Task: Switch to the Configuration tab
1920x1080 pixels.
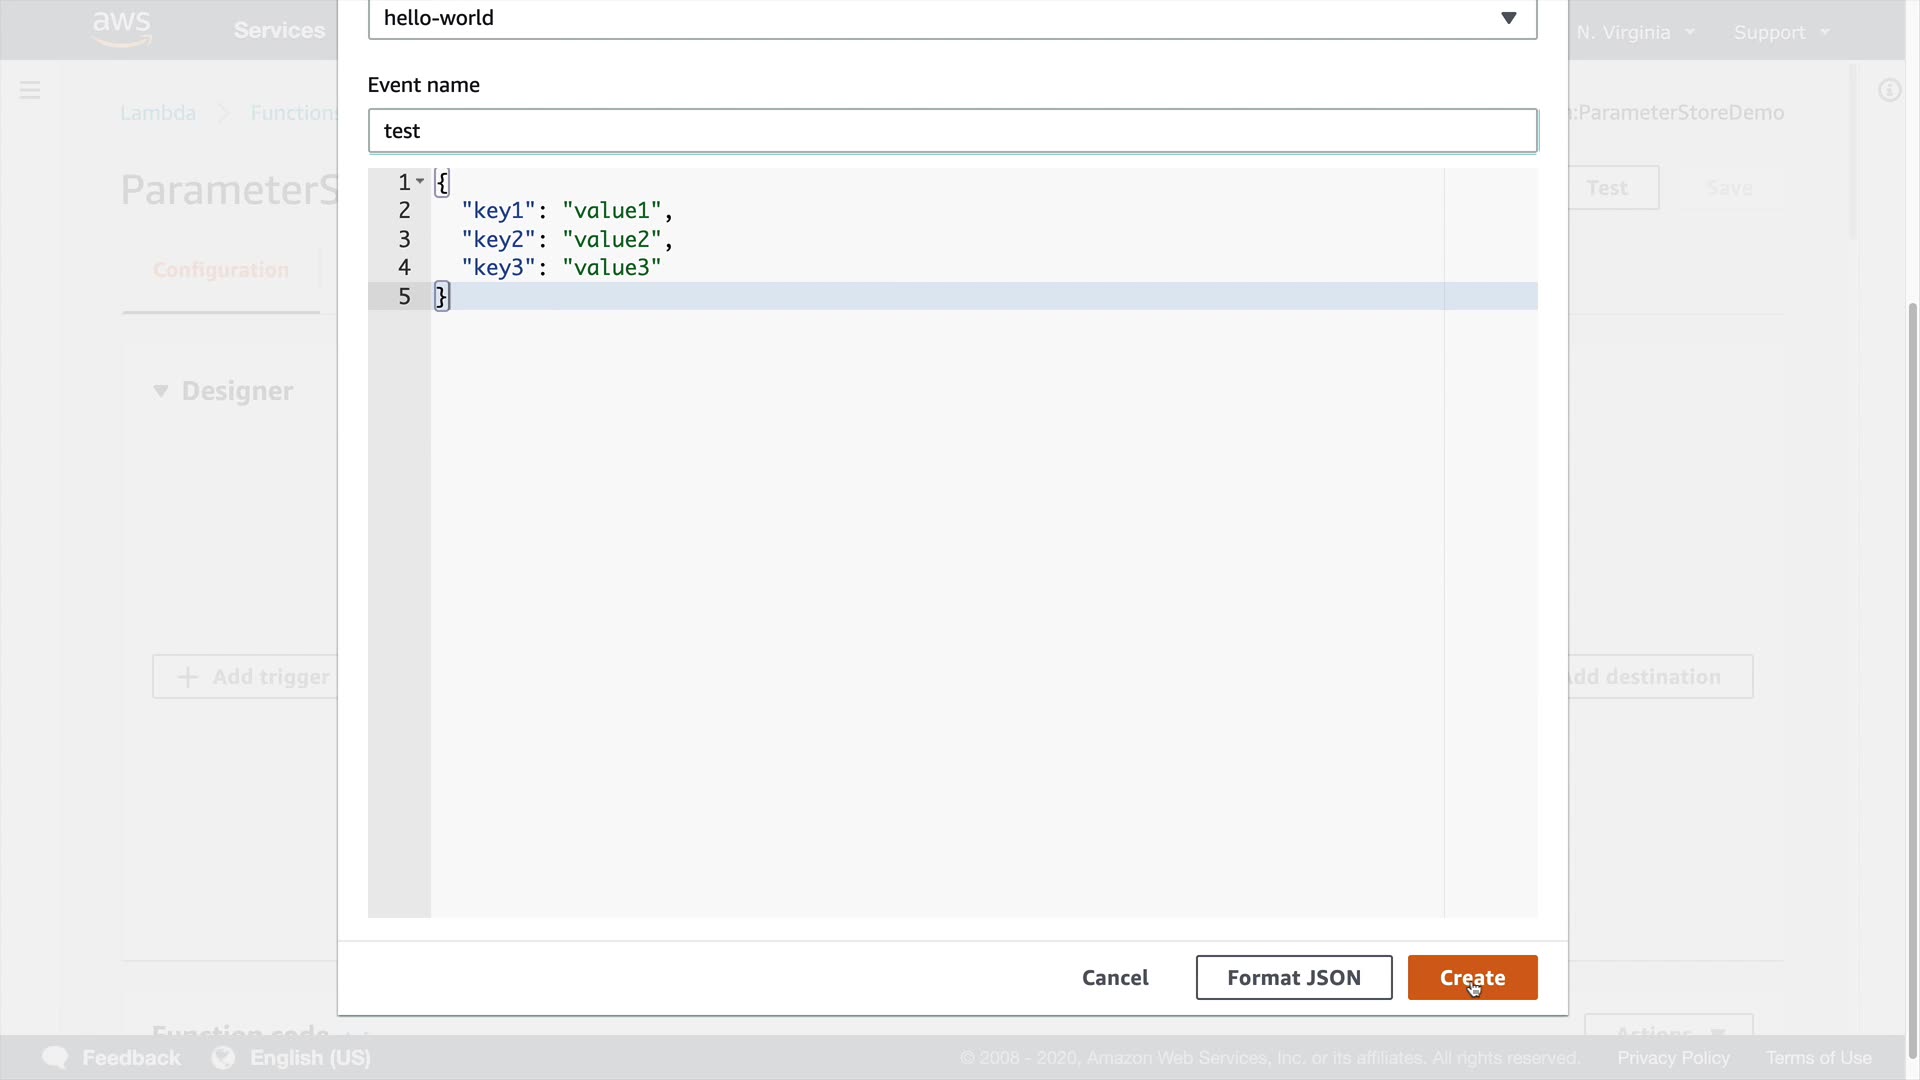Action: click(x=221, y=270)
